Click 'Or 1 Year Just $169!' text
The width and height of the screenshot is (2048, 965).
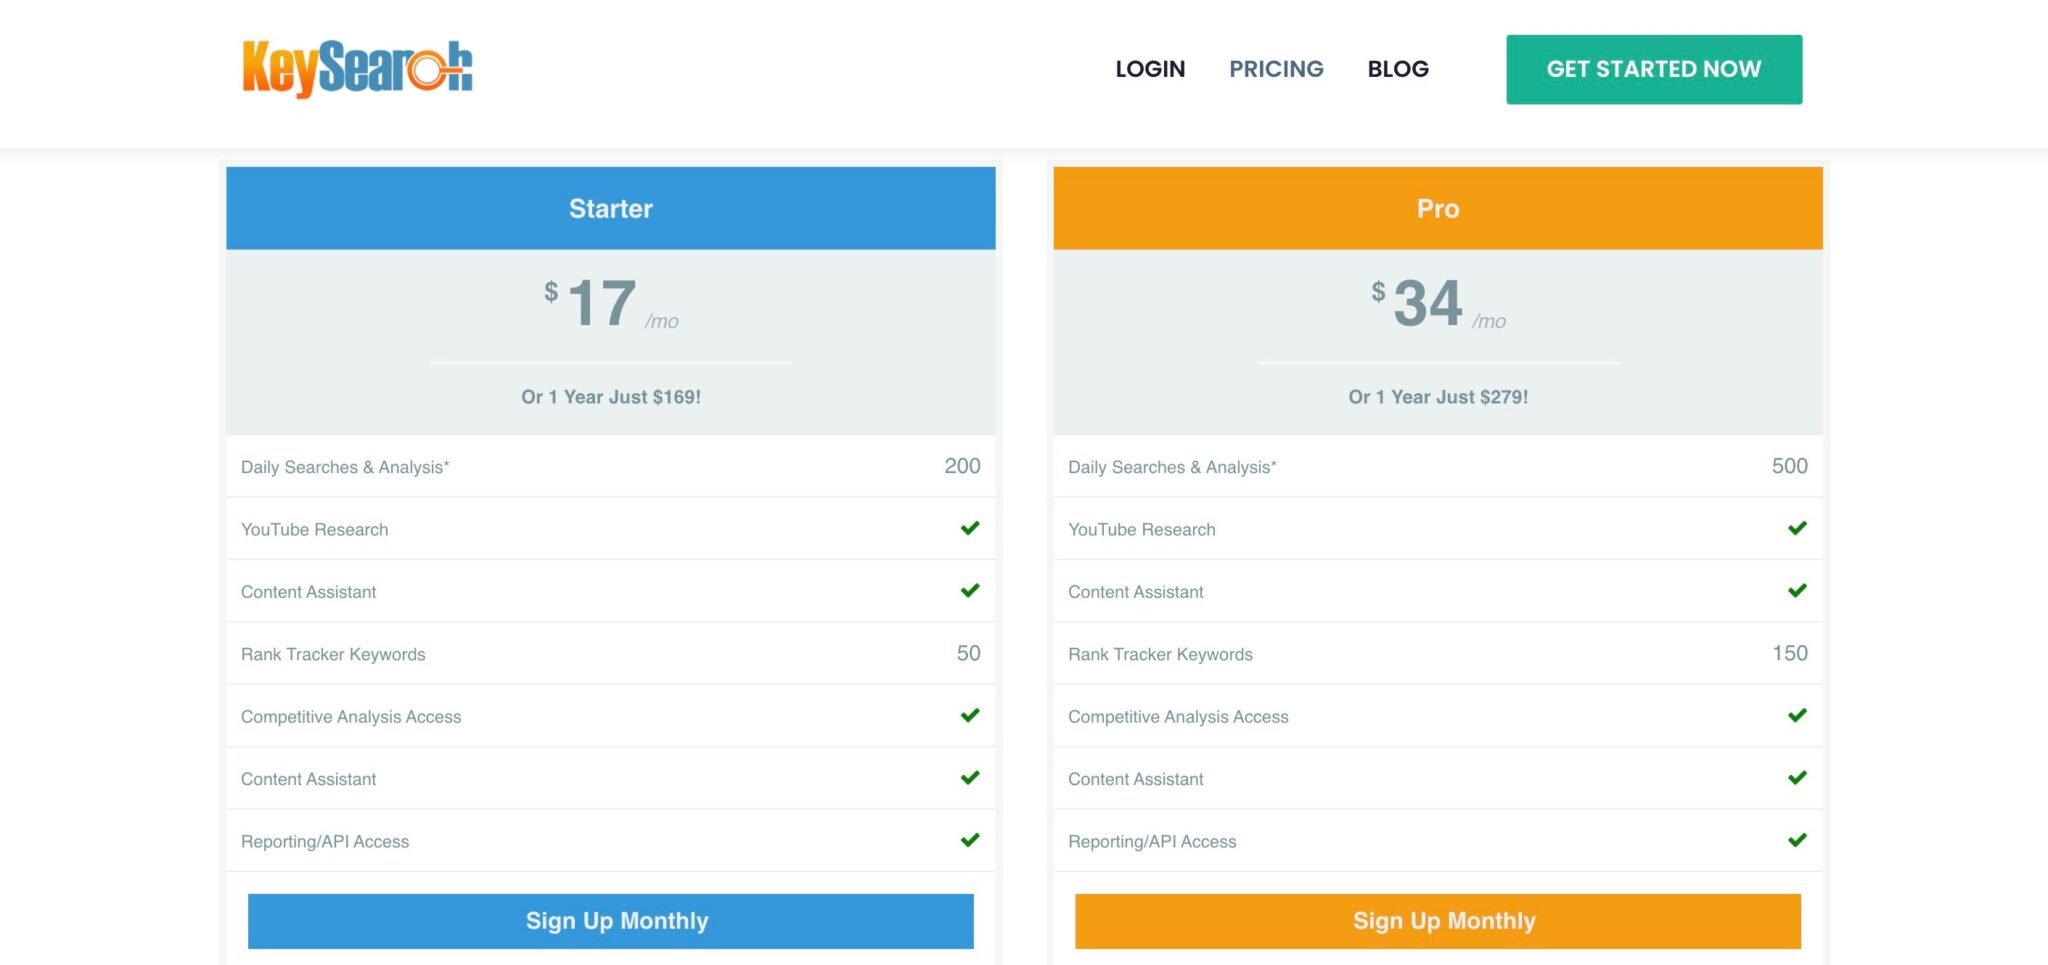pyautogui.click(x=611, y=397)
